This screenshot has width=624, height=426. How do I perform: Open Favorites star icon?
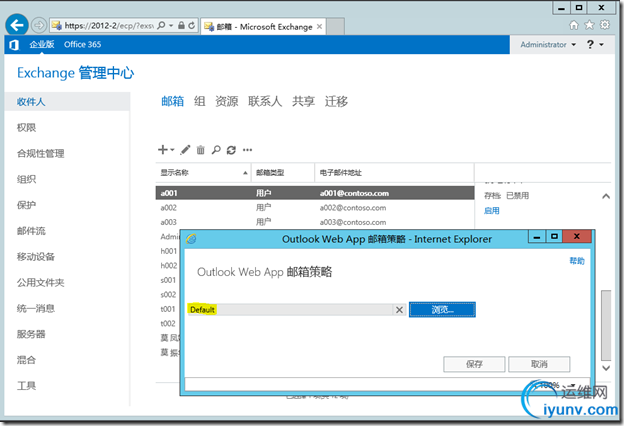[589, 25]
